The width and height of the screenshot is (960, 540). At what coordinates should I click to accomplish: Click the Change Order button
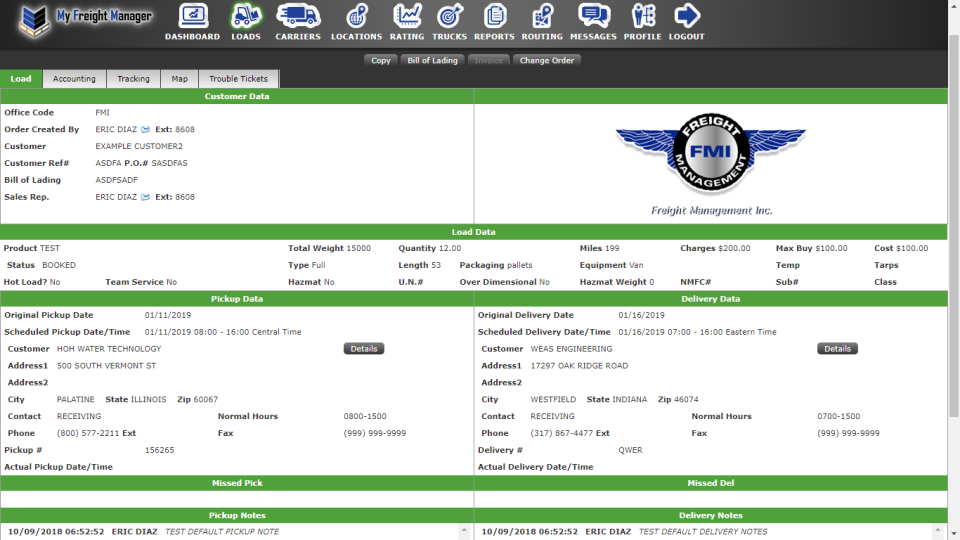point(547,60)
